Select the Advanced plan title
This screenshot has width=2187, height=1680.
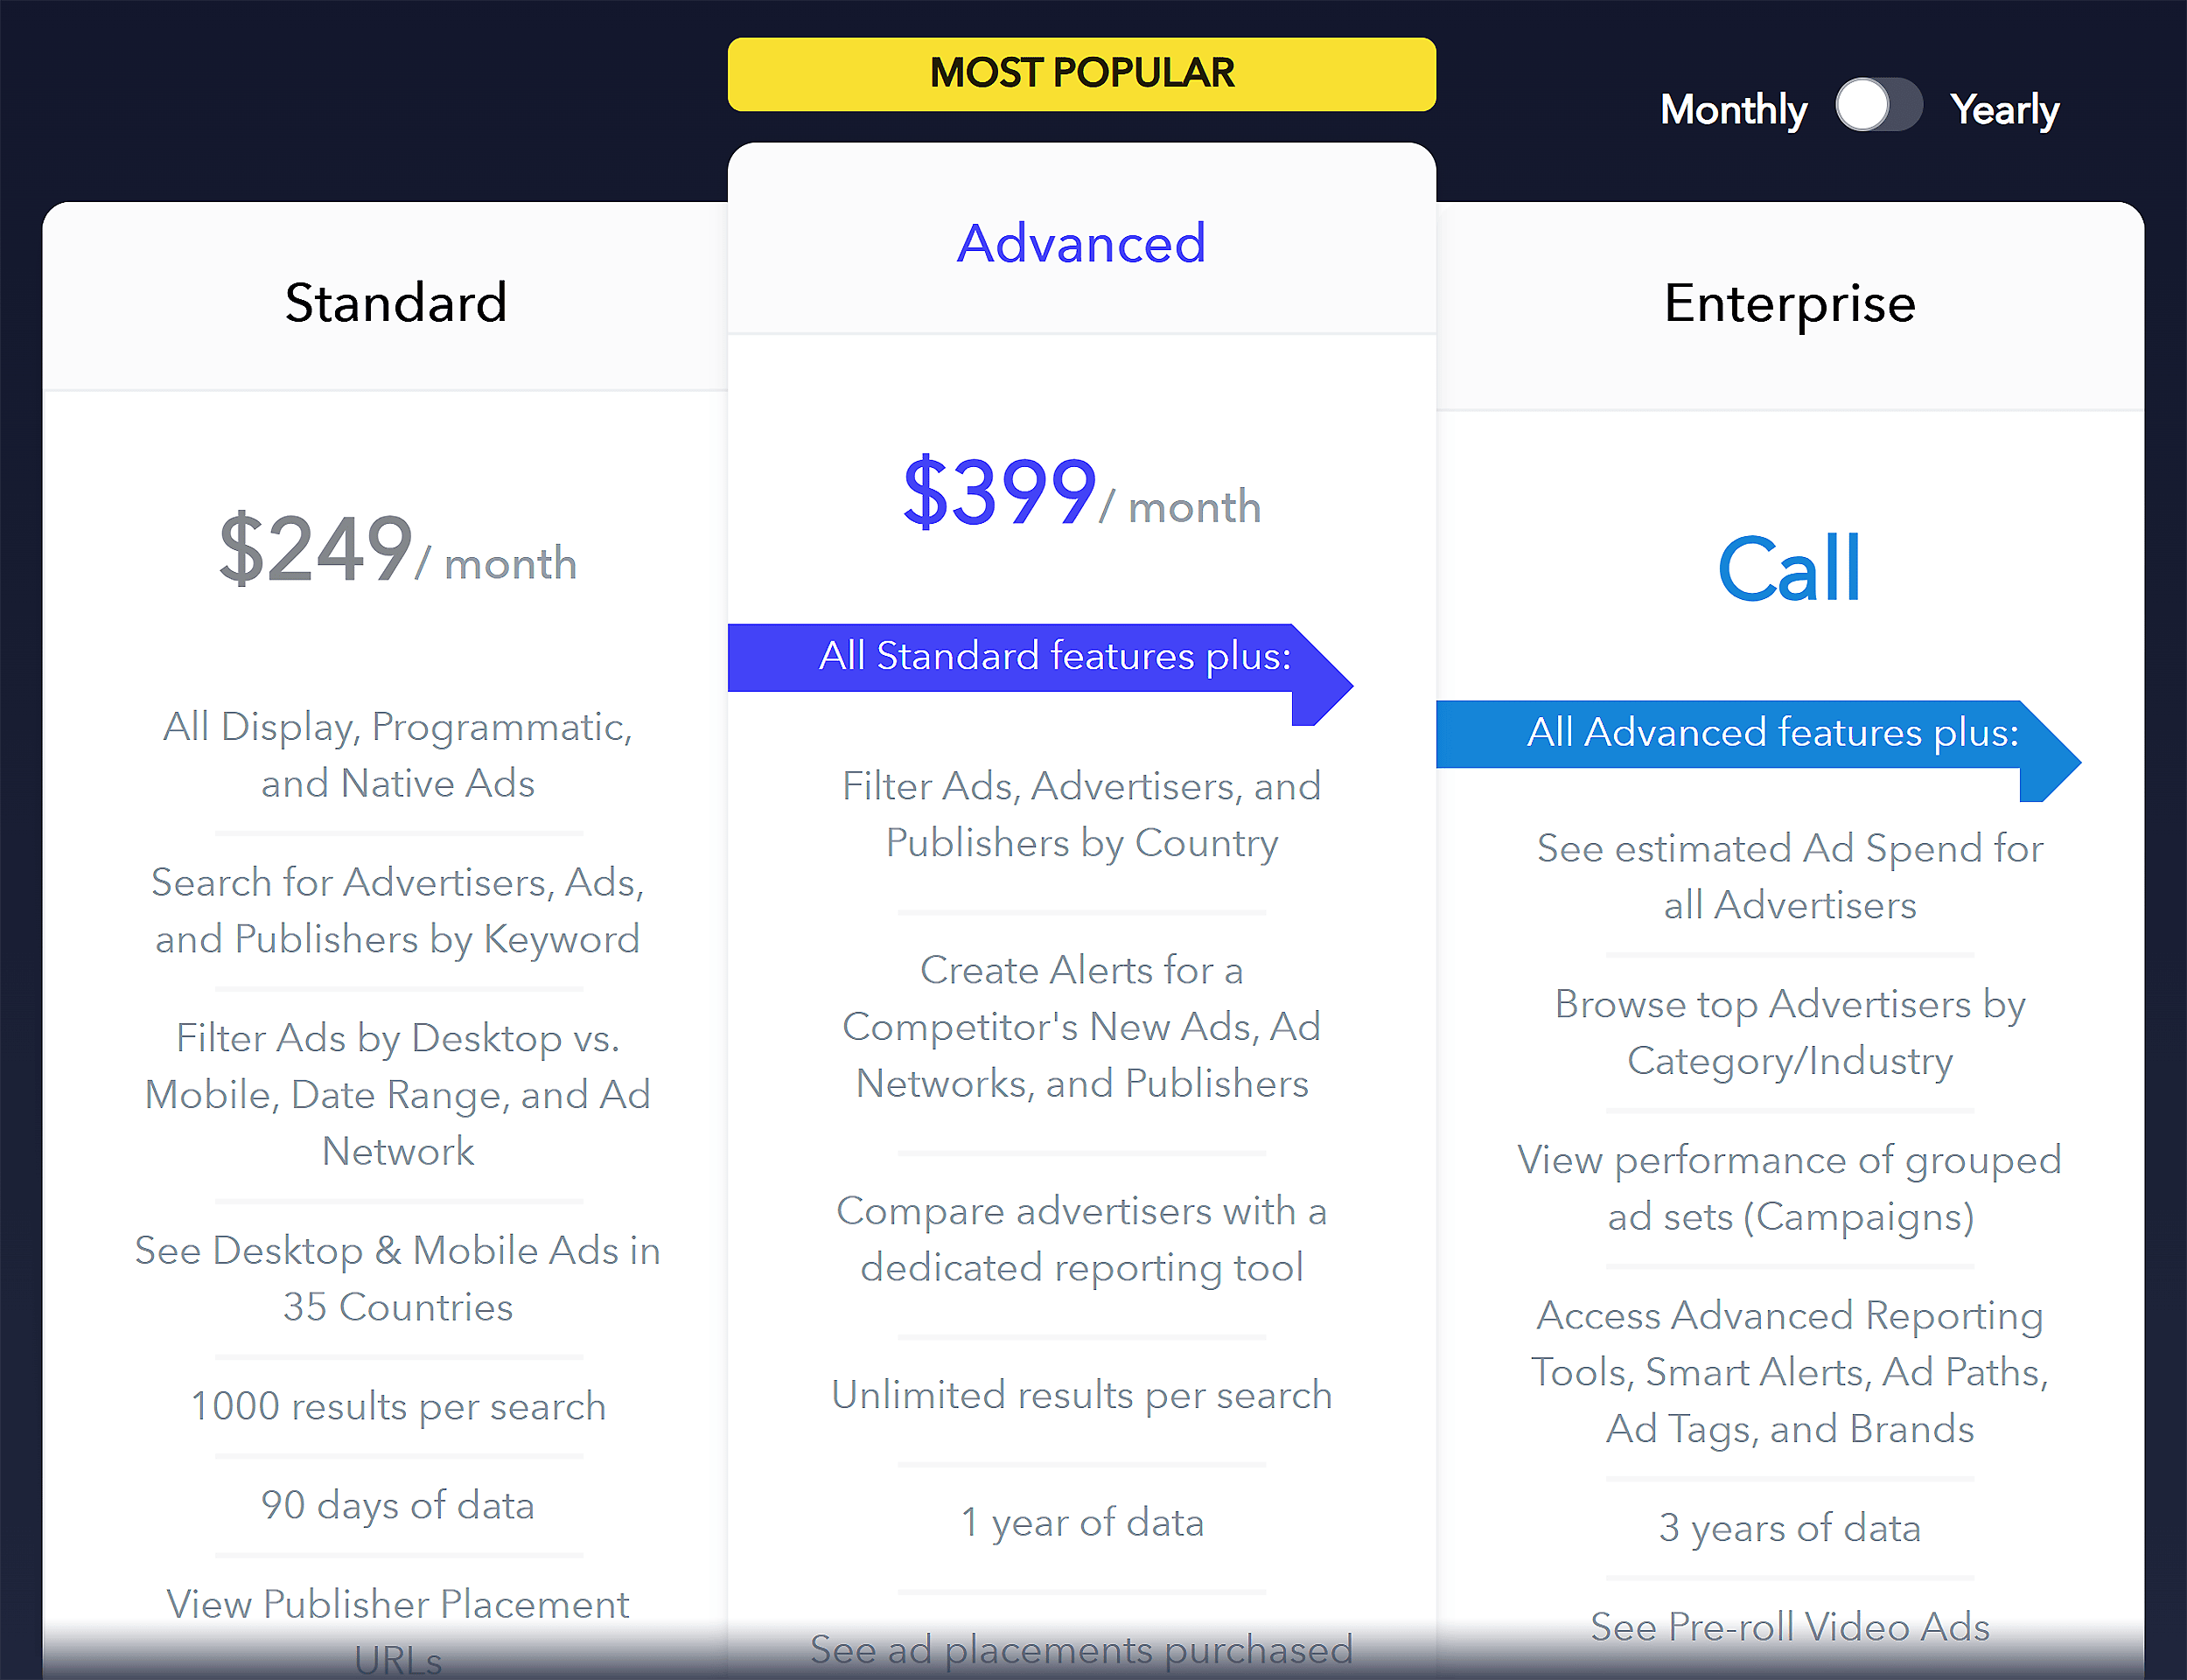pyautogui.click(x=1081, y=242)
